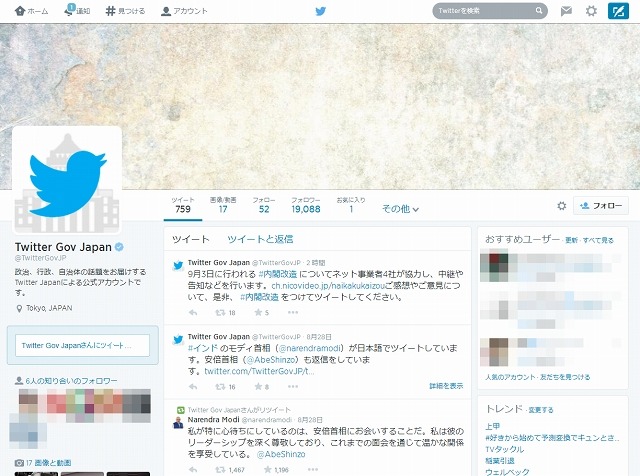The width and height of the screenshot is (640, 476).
Task: Click the Twitter bird logo in top bar
Action: 321,11
